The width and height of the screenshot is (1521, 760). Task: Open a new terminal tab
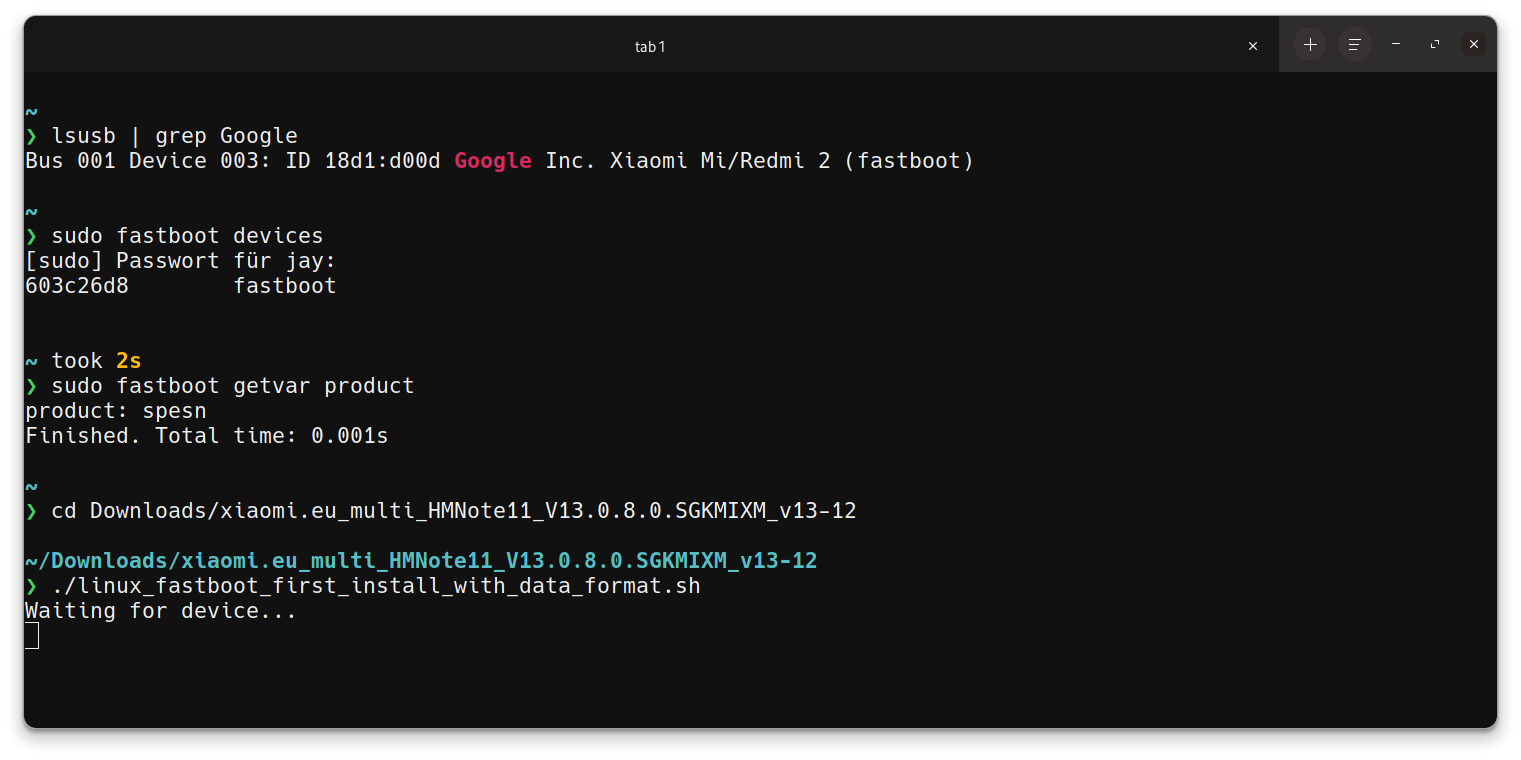pyautogui.click(x=1310, y=45)
